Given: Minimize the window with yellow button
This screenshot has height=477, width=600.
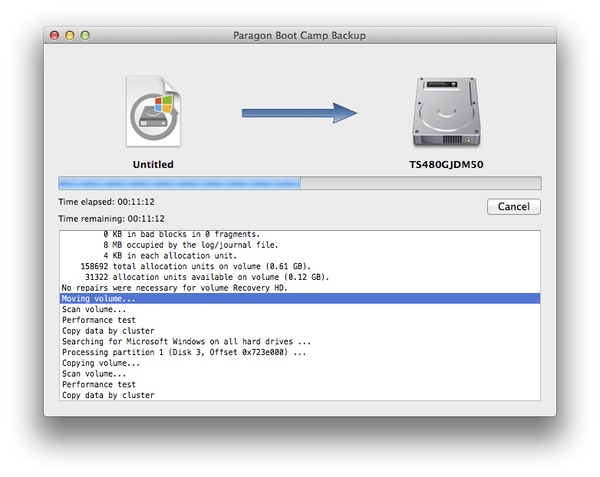Looking at the screenshot, I should (70, 35).
